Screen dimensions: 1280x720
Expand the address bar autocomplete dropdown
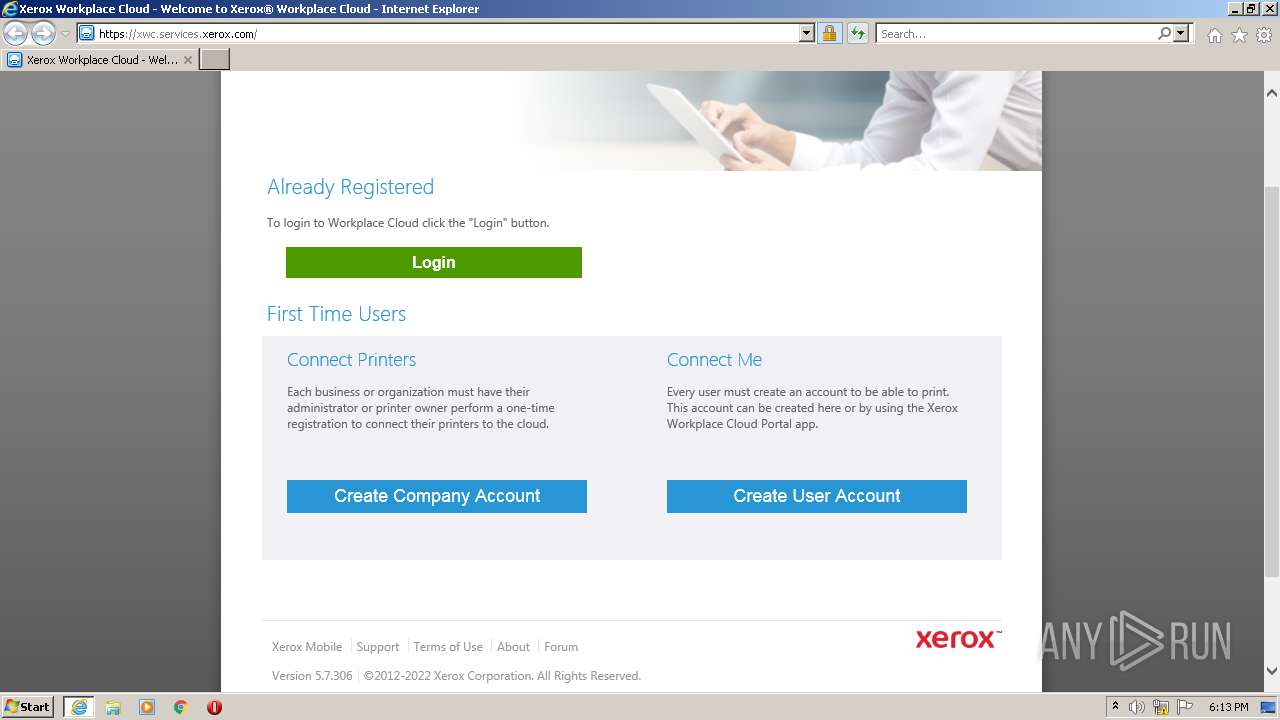pyautogui.click(x=807, y=34)
